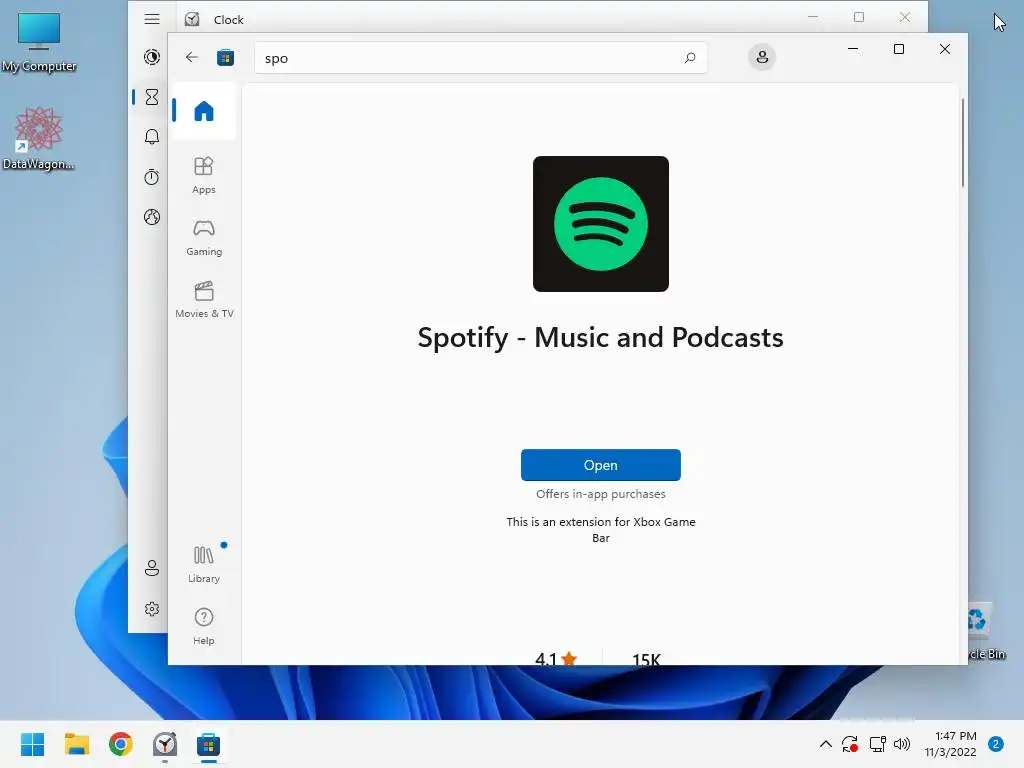Close the Microsoft Store window

(944, 49)
